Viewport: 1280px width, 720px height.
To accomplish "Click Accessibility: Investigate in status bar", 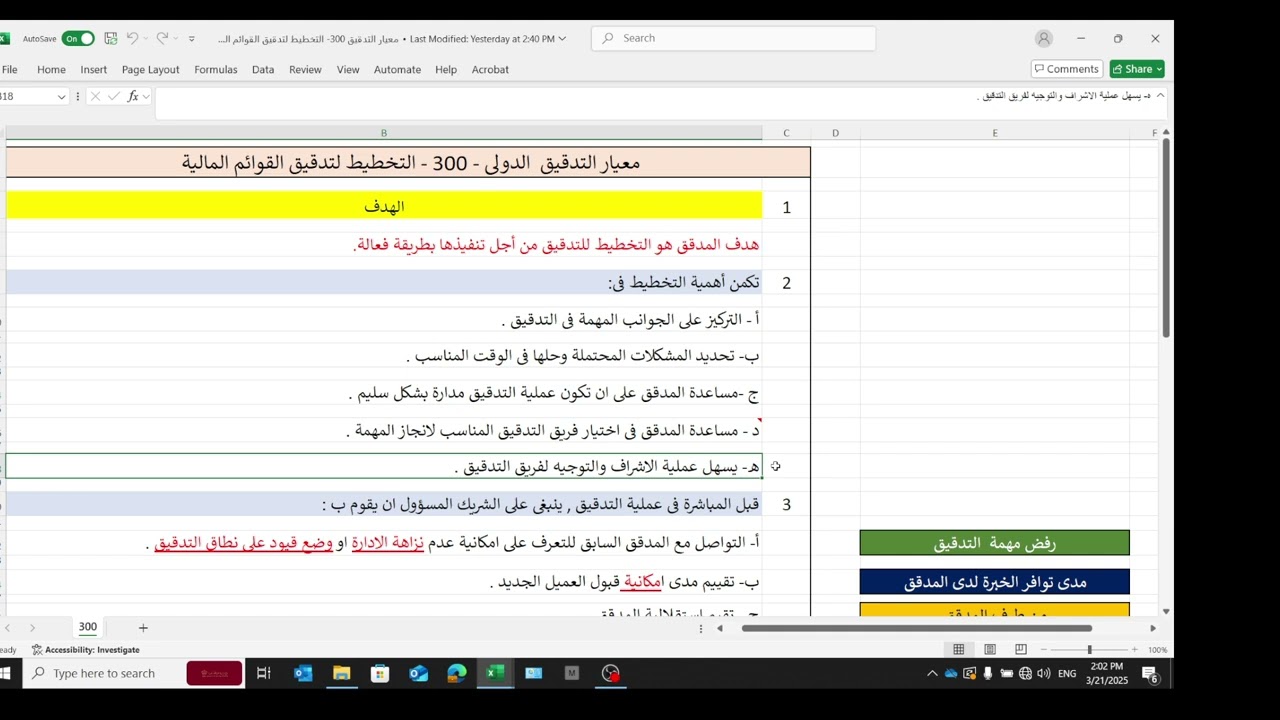I will pos(86,650).
